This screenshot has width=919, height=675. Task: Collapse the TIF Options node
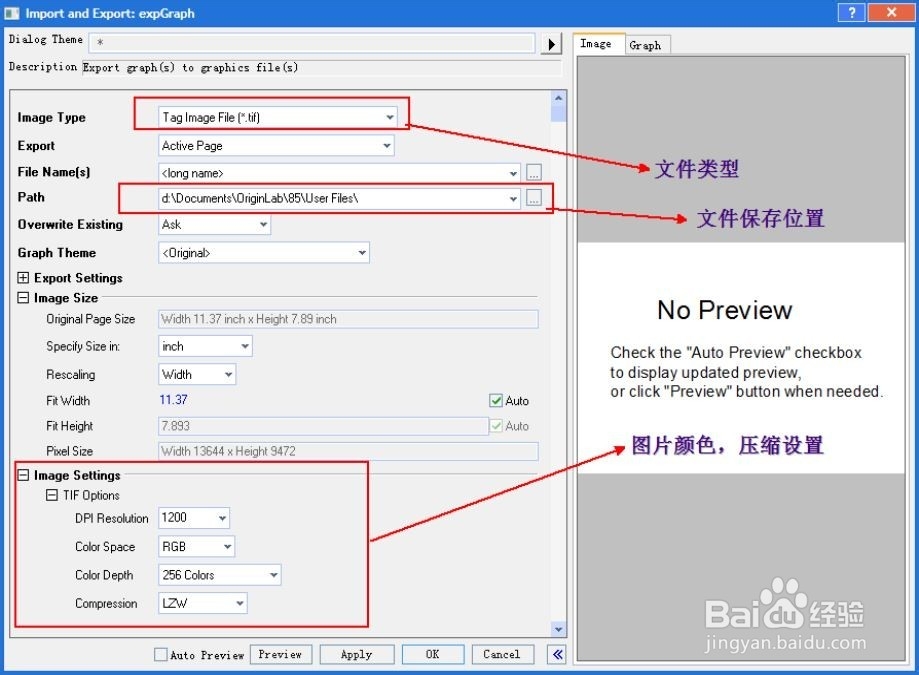pyautogui.click(x=52, y=496)
